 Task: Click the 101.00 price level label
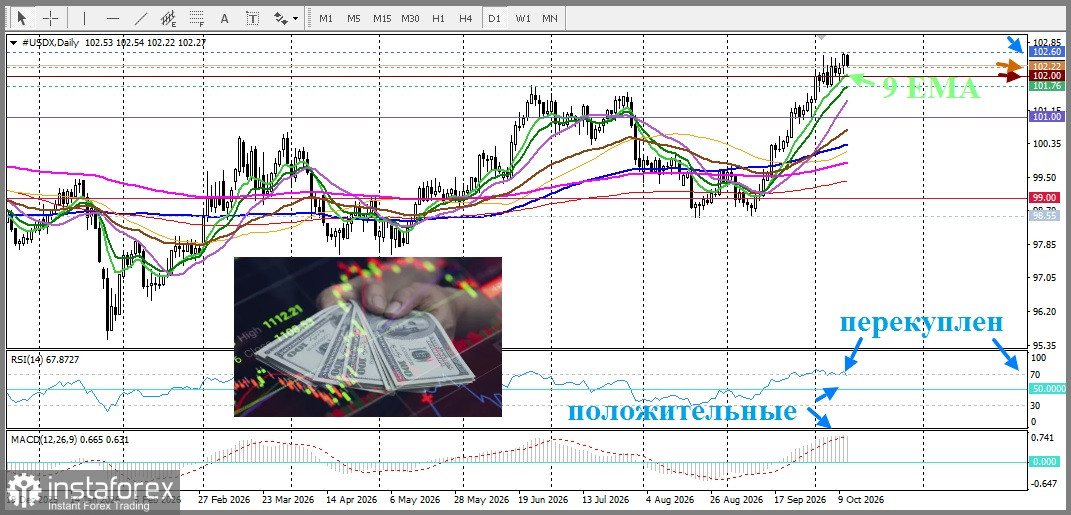pos(1047,117)
